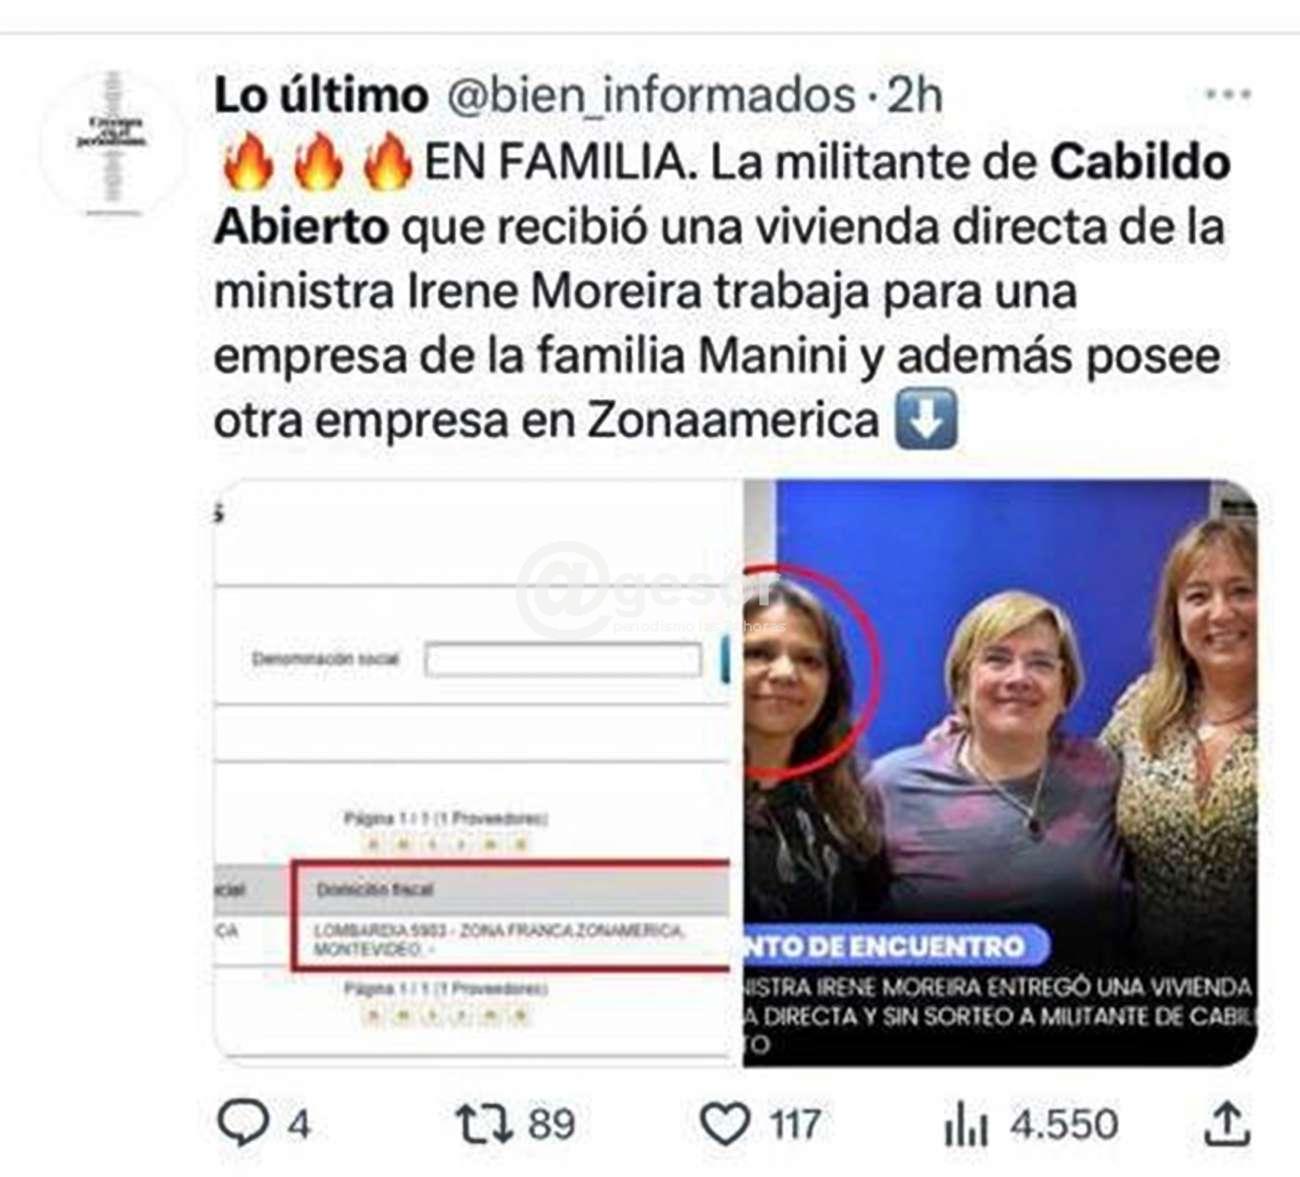
Task: Like the tweet with heart icon
Action: point(725,1124)
